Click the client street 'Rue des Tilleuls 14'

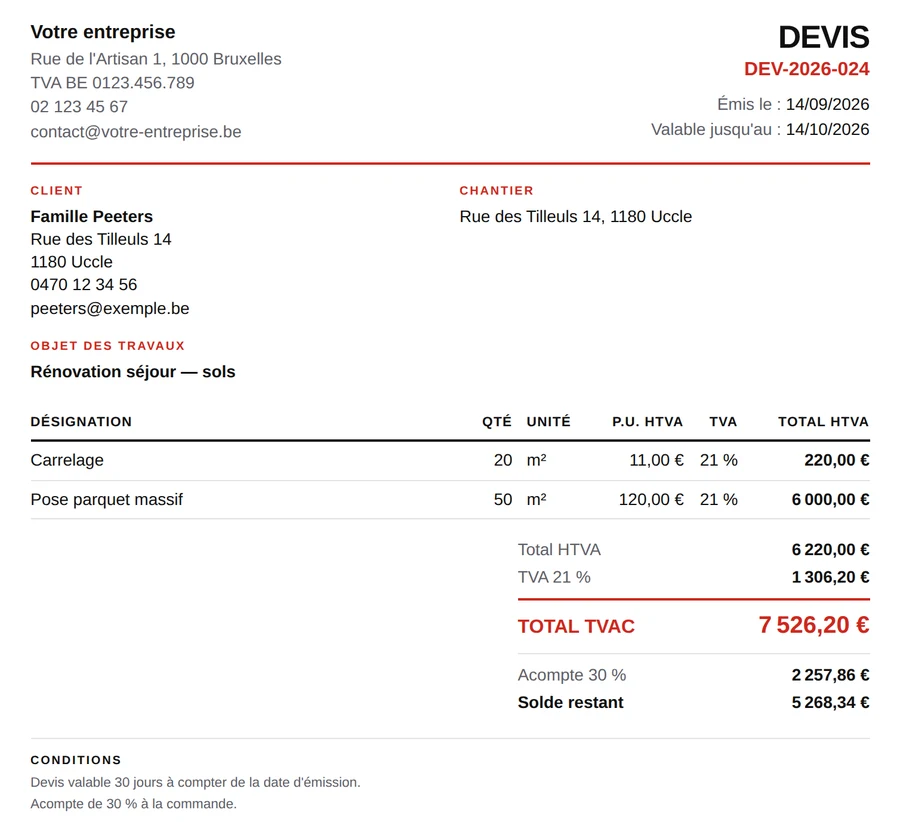coord(101,239)
